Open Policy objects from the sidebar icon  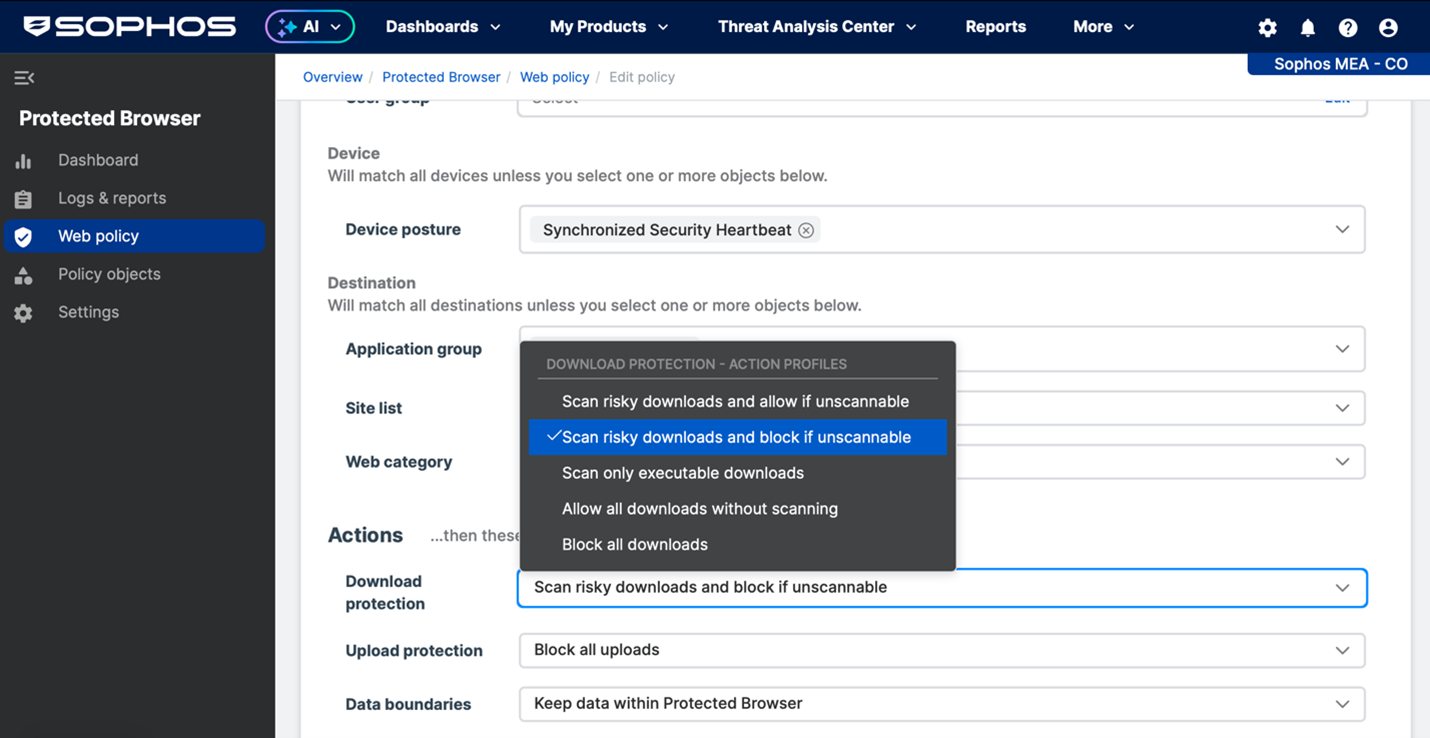(x=22, y=274)
